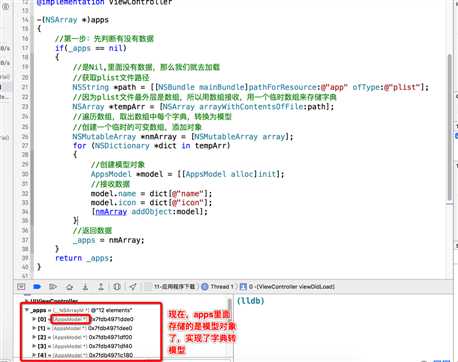Click the green comment on line 16
Image resolution: width=458 pixels, height=362 pixels.
[104, 38]
